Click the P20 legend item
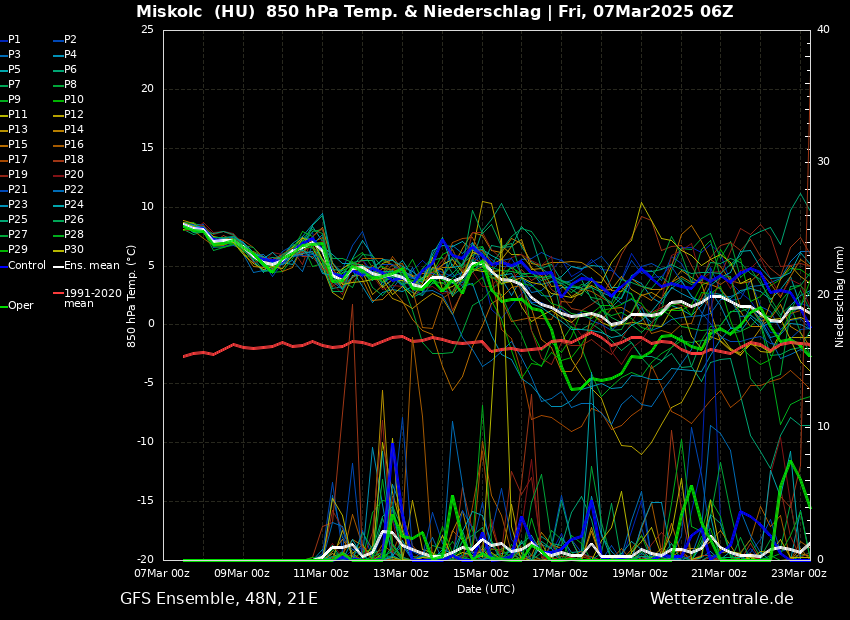Viewport: 850px width, 620px height. 73,175
